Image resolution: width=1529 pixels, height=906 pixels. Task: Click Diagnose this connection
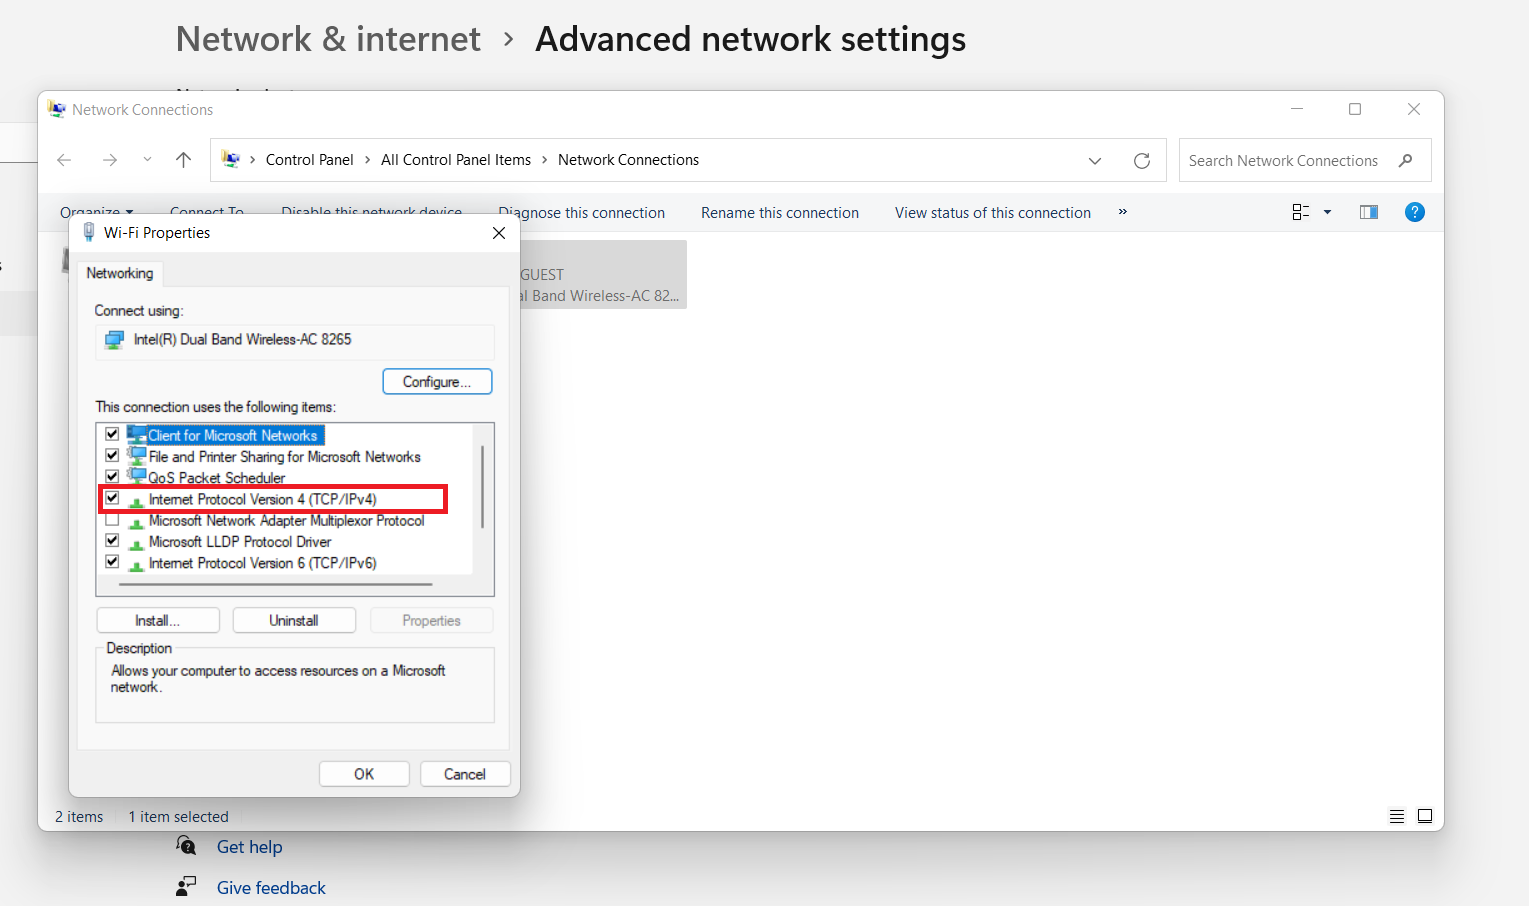[582, 213]
